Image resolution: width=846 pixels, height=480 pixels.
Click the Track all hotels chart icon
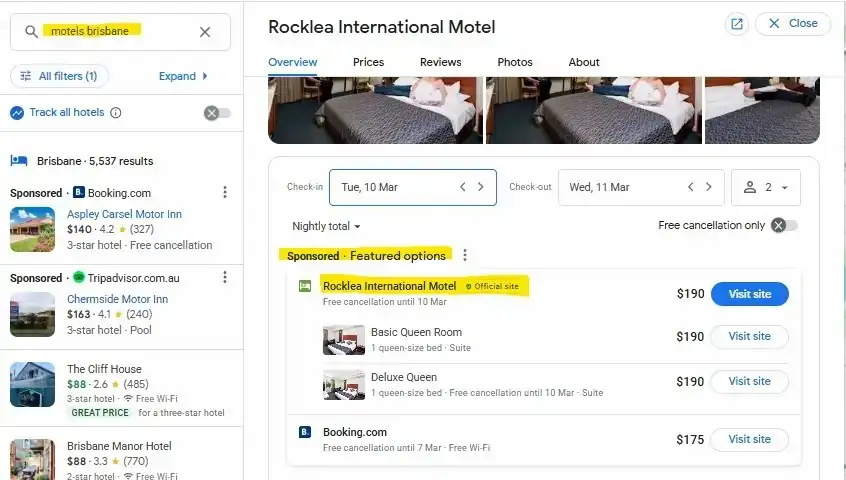[x=17, y=113]
